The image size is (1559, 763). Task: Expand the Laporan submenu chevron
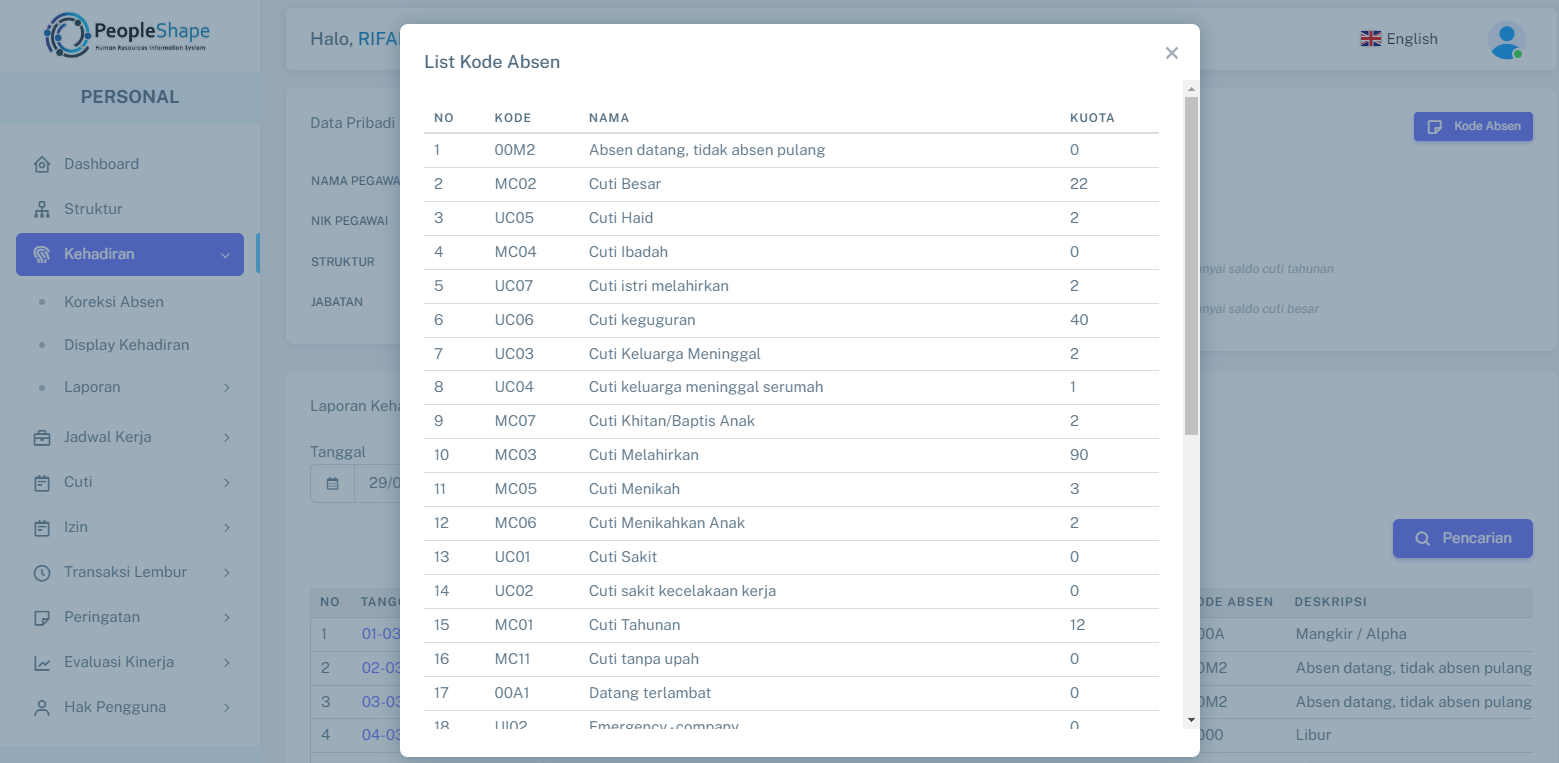coord(227,387)
